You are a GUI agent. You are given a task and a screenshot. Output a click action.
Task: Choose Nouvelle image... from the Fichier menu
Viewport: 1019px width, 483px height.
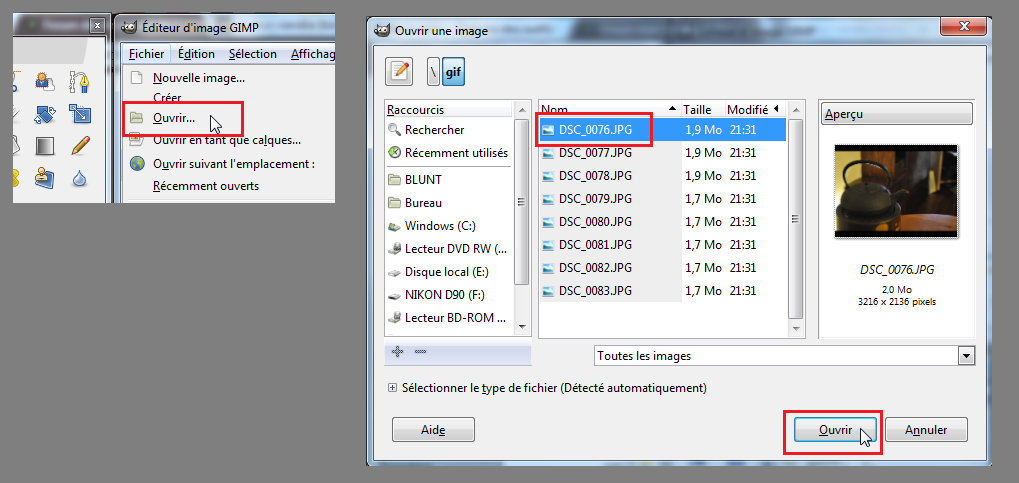click(199, 78)
